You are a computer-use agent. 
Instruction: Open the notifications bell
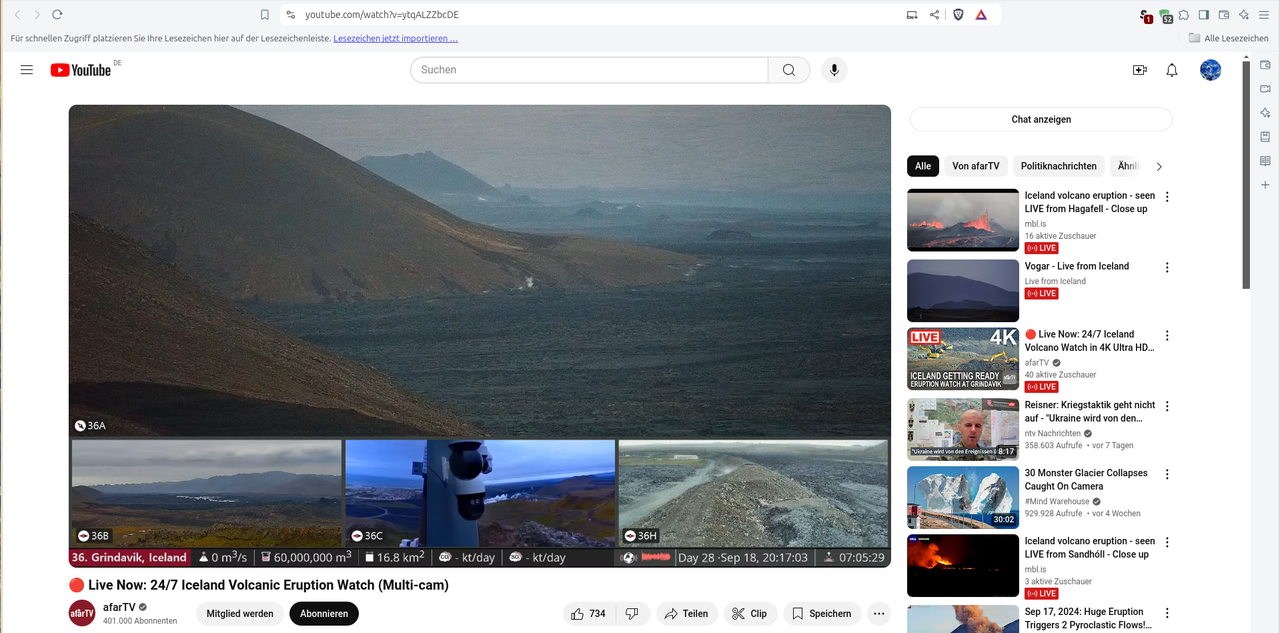pyautogui.click(x=1172, y=70)
